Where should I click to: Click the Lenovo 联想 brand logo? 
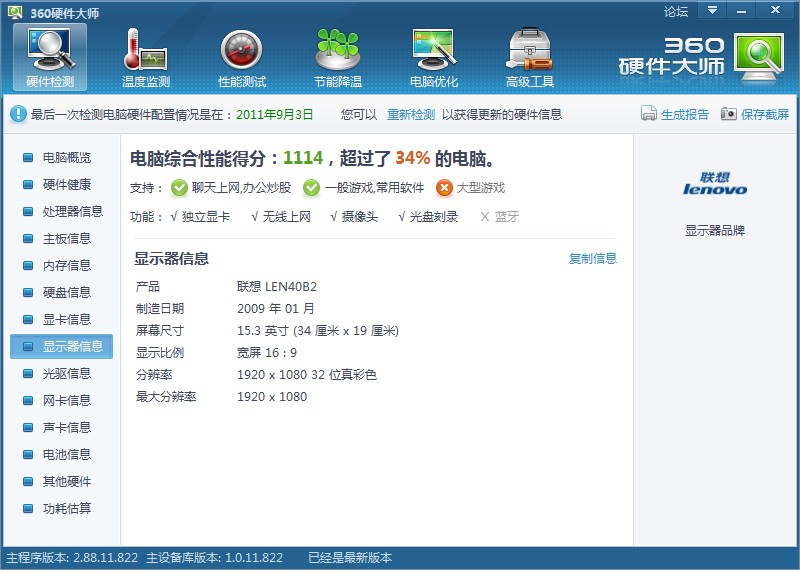coord(715,184)
